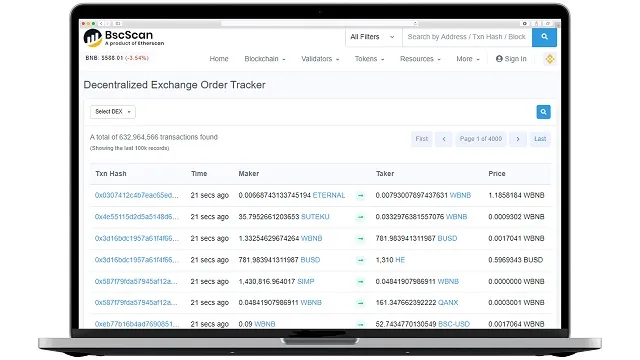Focus the Search by Address / Txn Hash field
Screen dimensions: 640x360
(x=467, y=37)
